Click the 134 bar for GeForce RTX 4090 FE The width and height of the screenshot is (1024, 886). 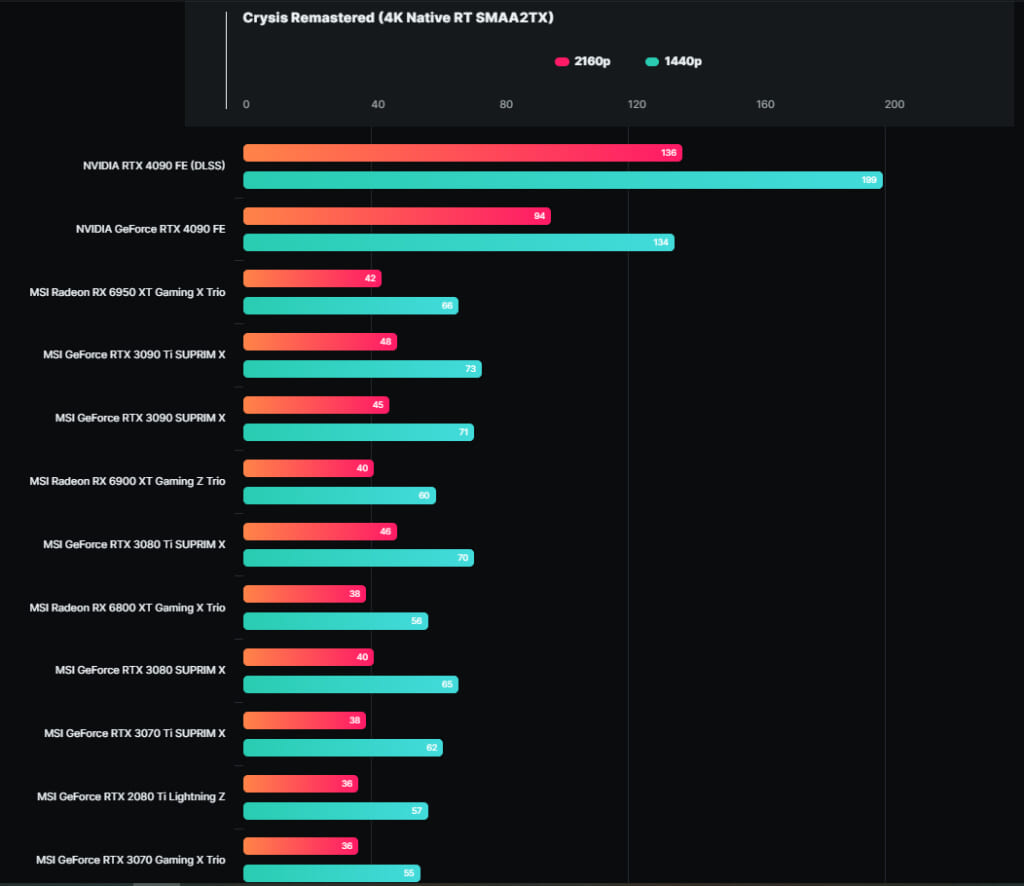coord(458,243)
